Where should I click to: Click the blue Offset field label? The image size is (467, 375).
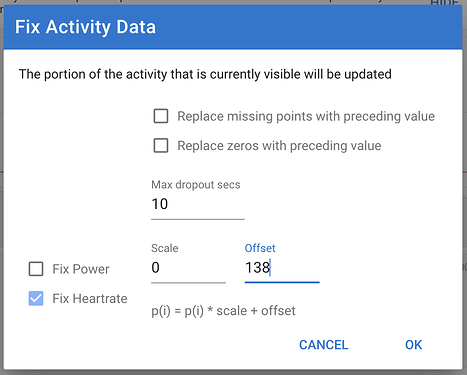click(260, 248)
